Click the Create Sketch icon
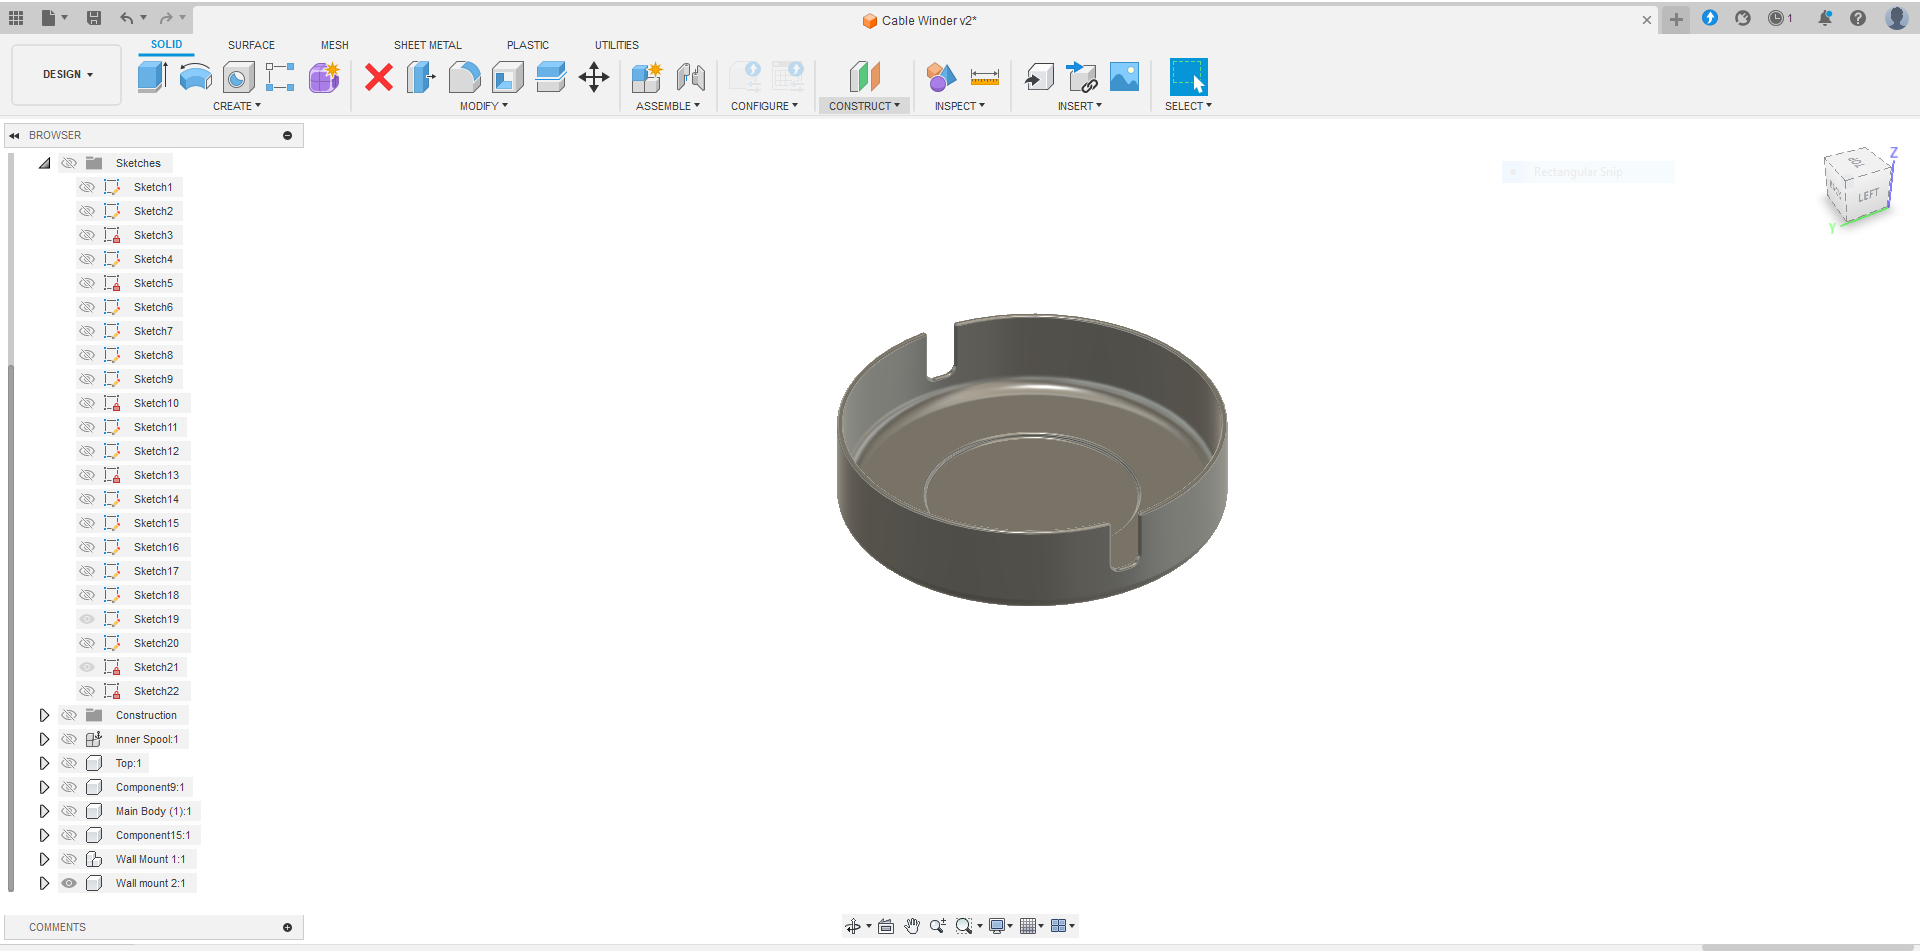 point(280,77)
